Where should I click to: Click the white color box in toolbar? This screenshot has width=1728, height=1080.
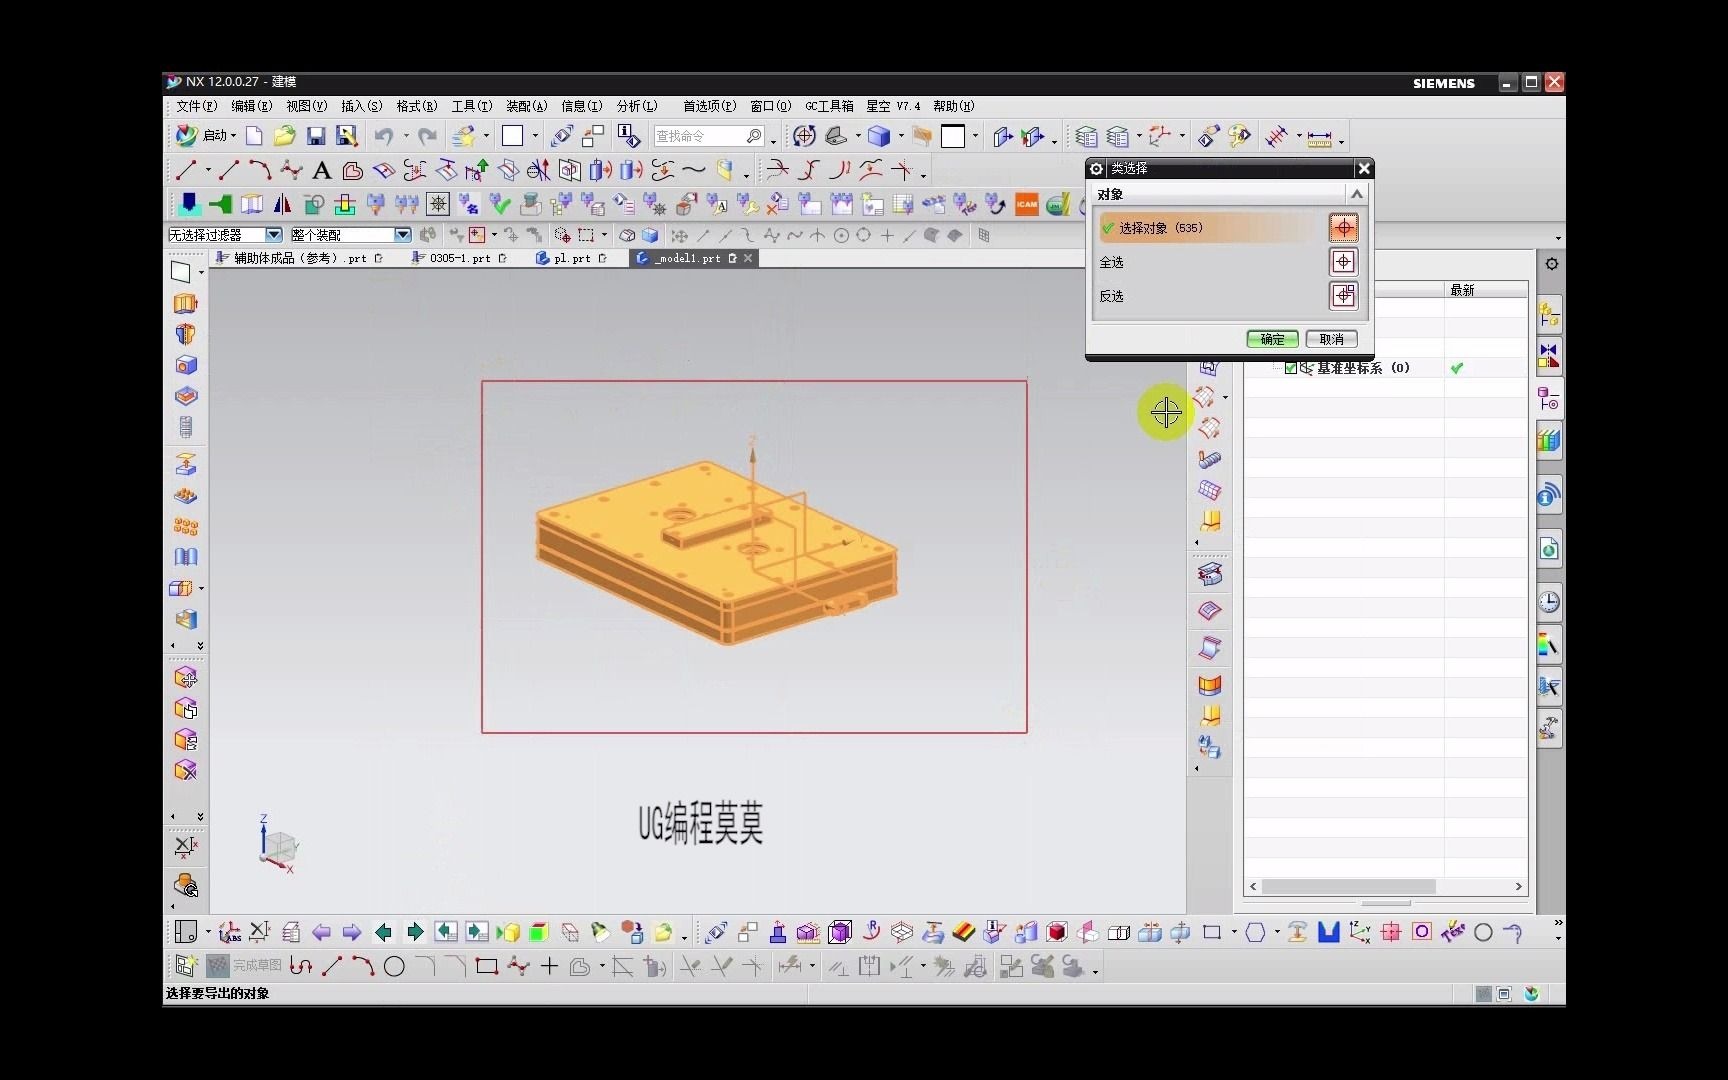[512, 136]
